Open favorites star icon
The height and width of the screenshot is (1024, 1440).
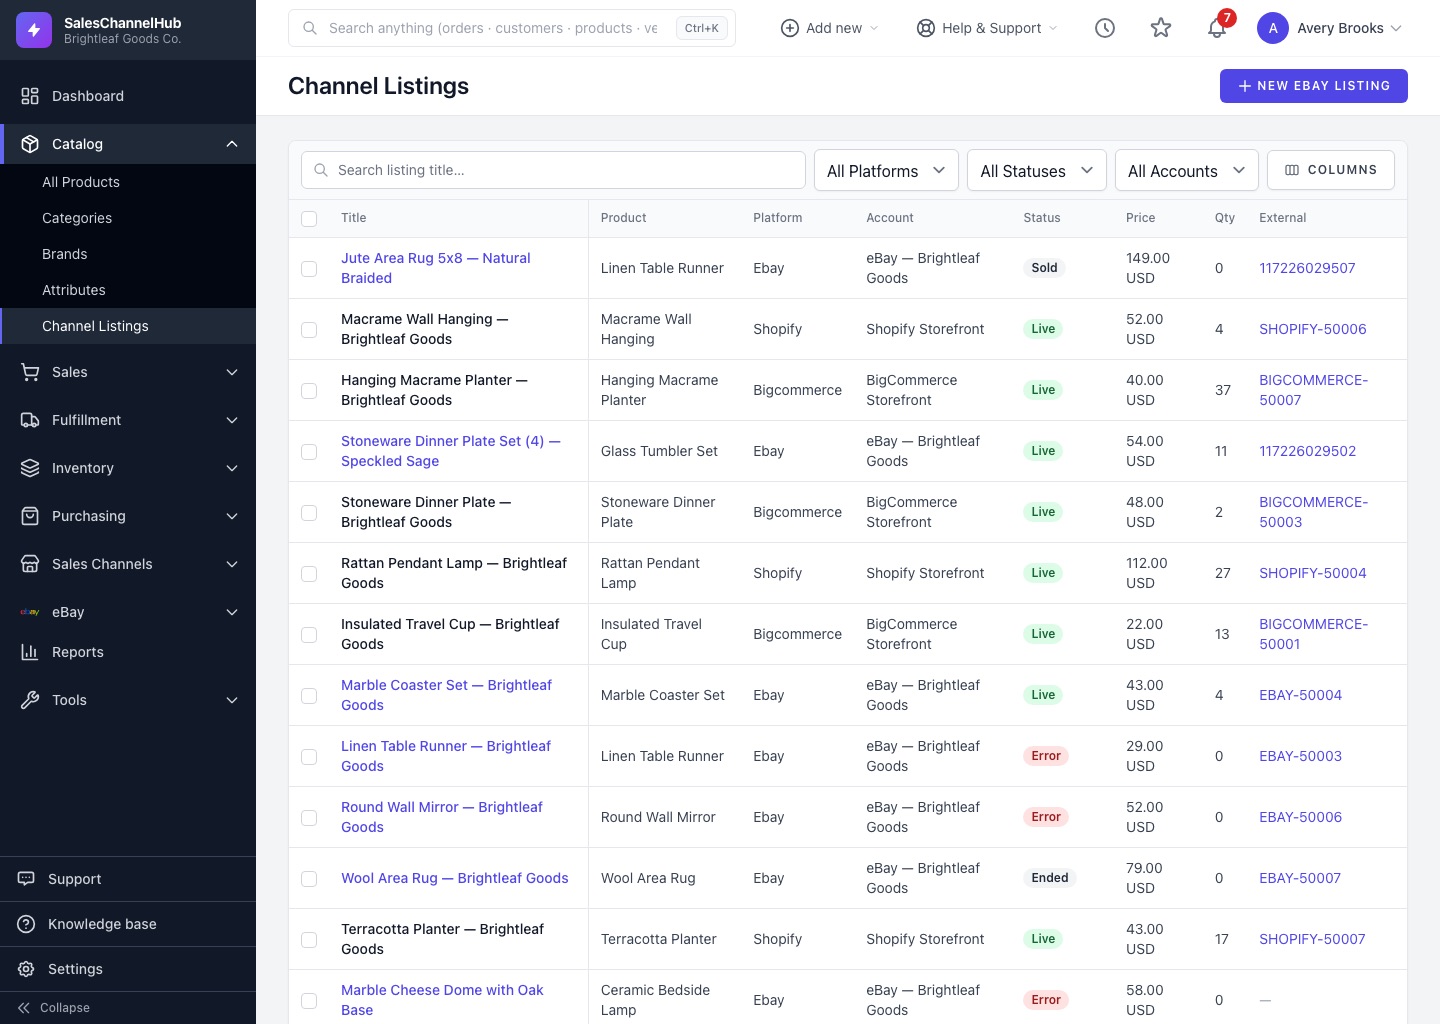point(1161,28)
